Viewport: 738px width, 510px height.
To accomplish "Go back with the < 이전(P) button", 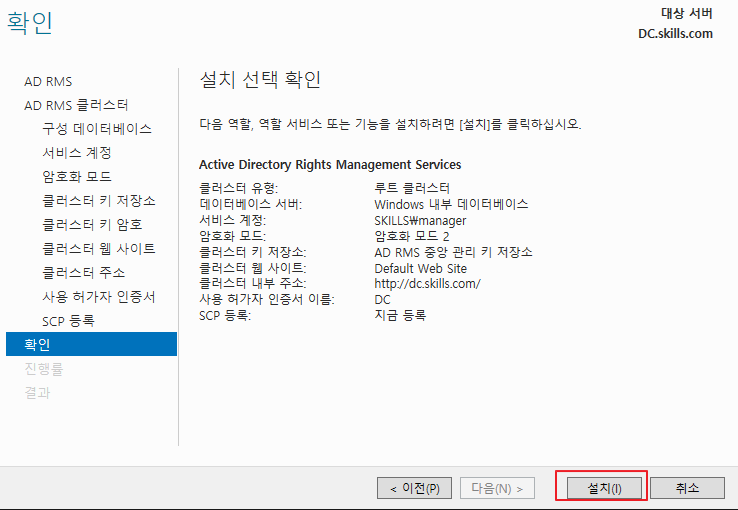I will tap(414, 488).
